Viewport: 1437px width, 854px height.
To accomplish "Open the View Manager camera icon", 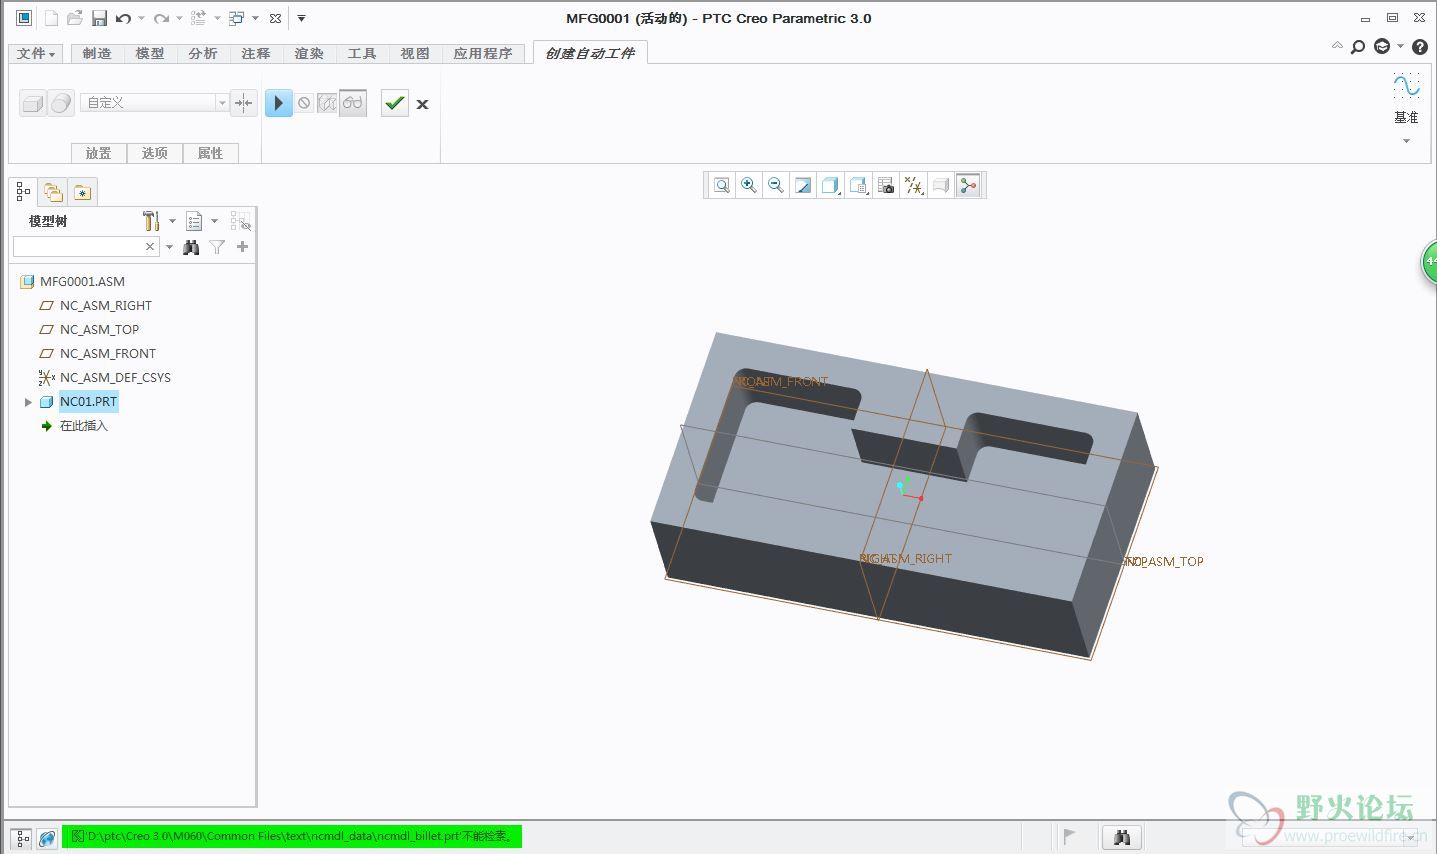I will (885, 185).
